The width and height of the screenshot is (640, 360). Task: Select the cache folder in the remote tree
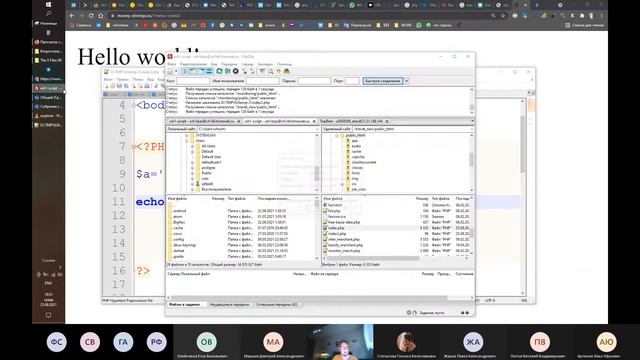356,151
